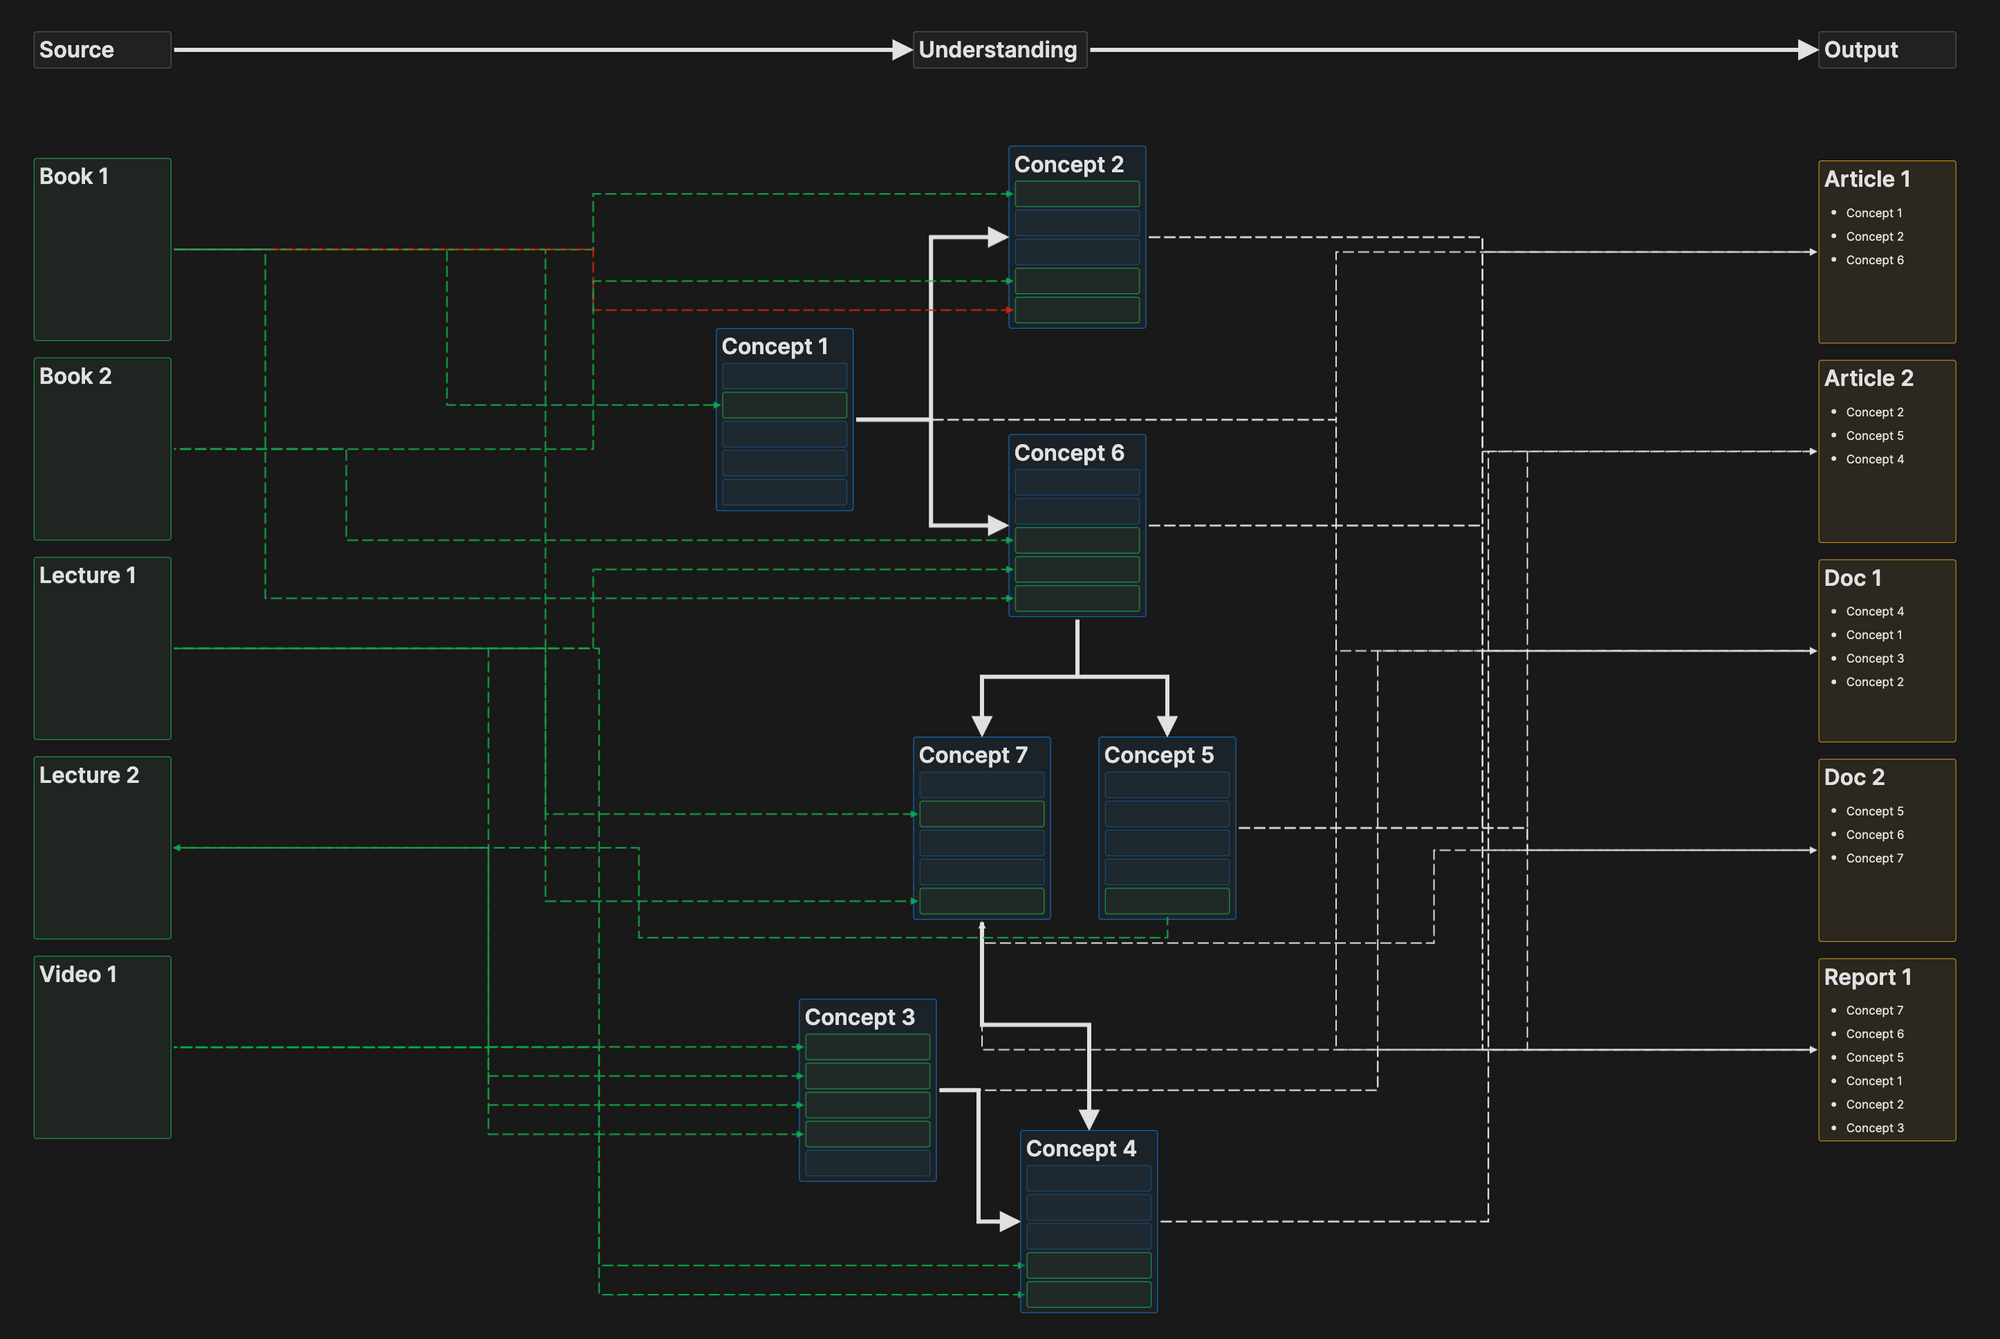Select the Book 1 source card
2000x1339 pixels.
pos(102,249)
